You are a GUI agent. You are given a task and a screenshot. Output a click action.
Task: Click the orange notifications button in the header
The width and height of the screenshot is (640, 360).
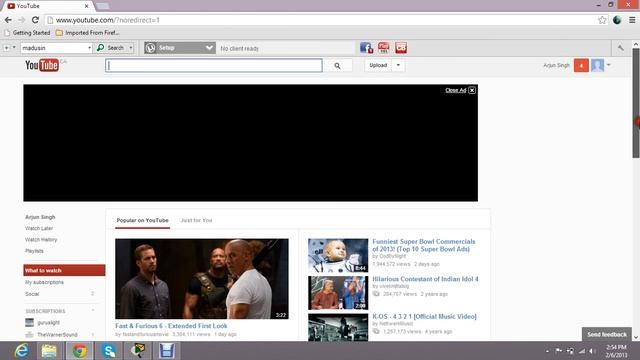coord(581,65)
